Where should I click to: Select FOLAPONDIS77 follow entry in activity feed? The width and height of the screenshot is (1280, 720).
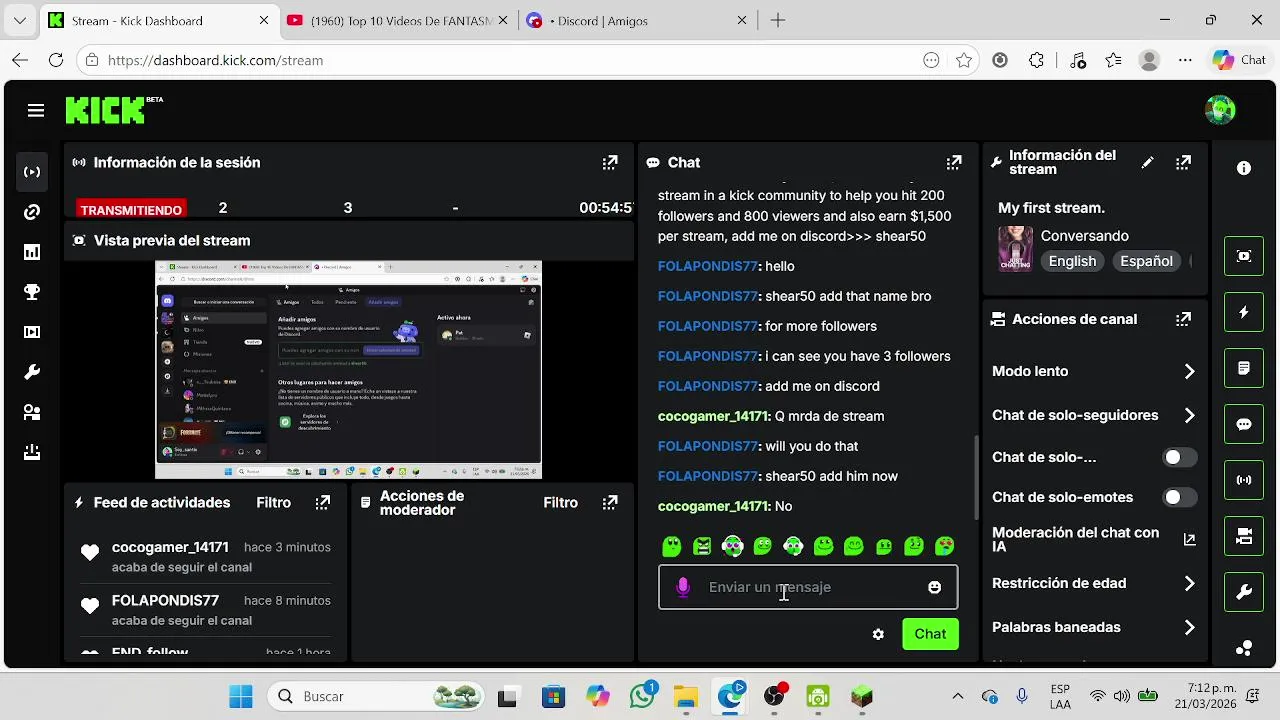pos(205,610)
